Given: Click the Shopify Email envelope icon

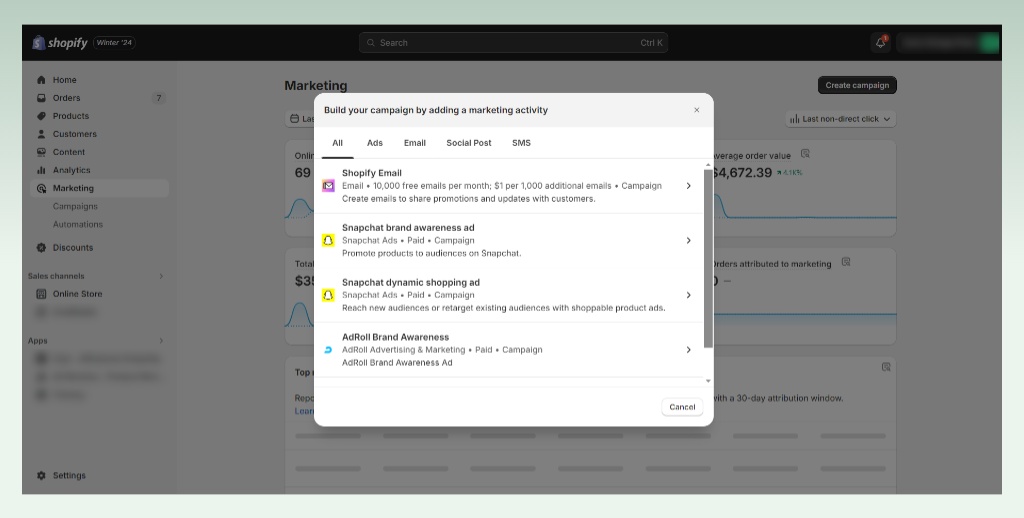Looking at the screenshot, I should 328,186.
